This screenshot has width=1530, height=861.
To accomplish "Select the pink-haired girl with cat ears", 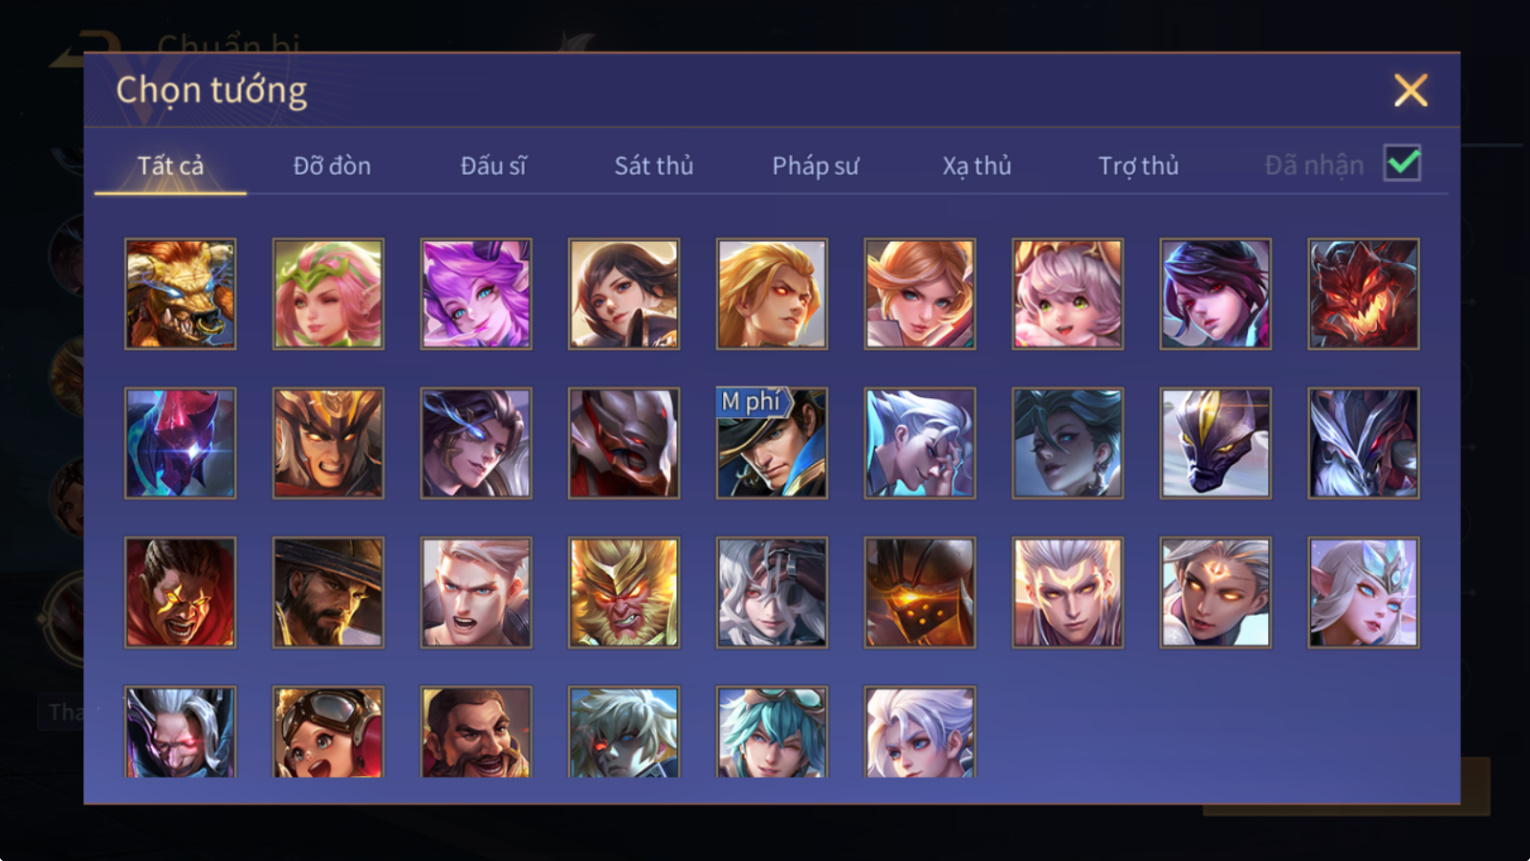I will coord(1067,294).
